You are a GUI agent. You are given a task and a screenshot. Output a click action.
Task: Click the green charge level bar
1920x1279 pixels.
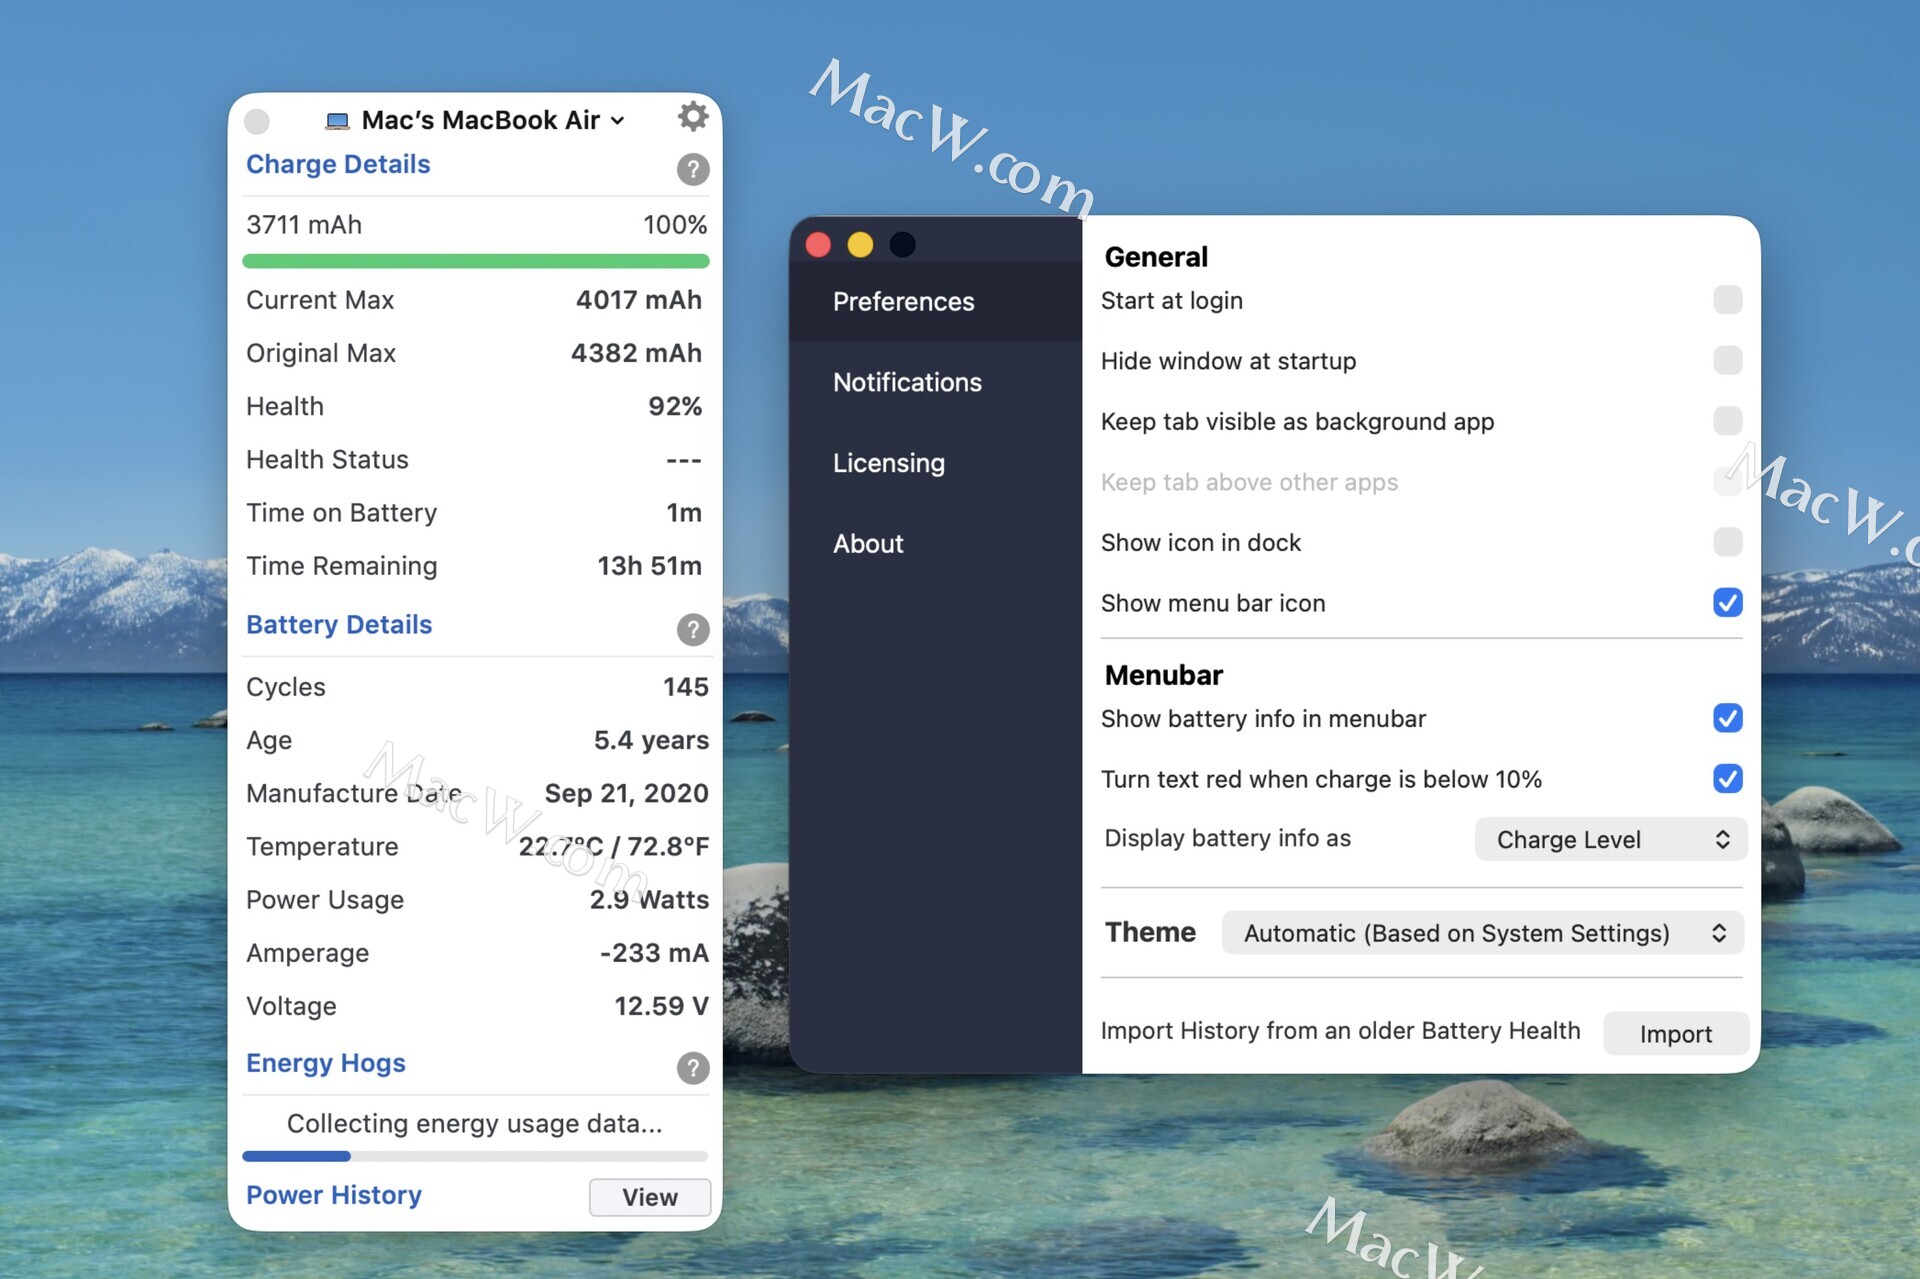[x=475, y=261]
